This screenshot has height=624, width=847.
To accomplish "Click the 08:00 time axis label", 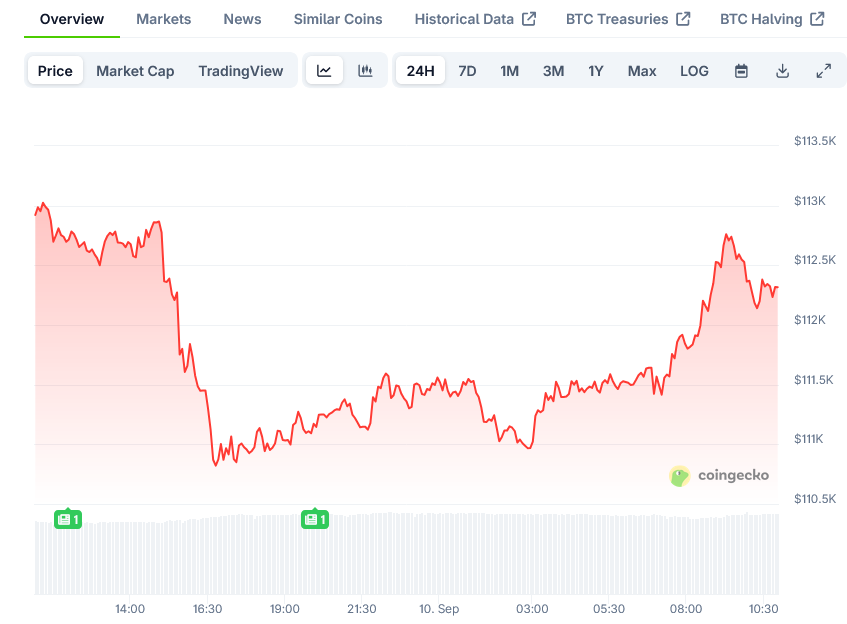I will pyautogui.click(x=686, y=609).
